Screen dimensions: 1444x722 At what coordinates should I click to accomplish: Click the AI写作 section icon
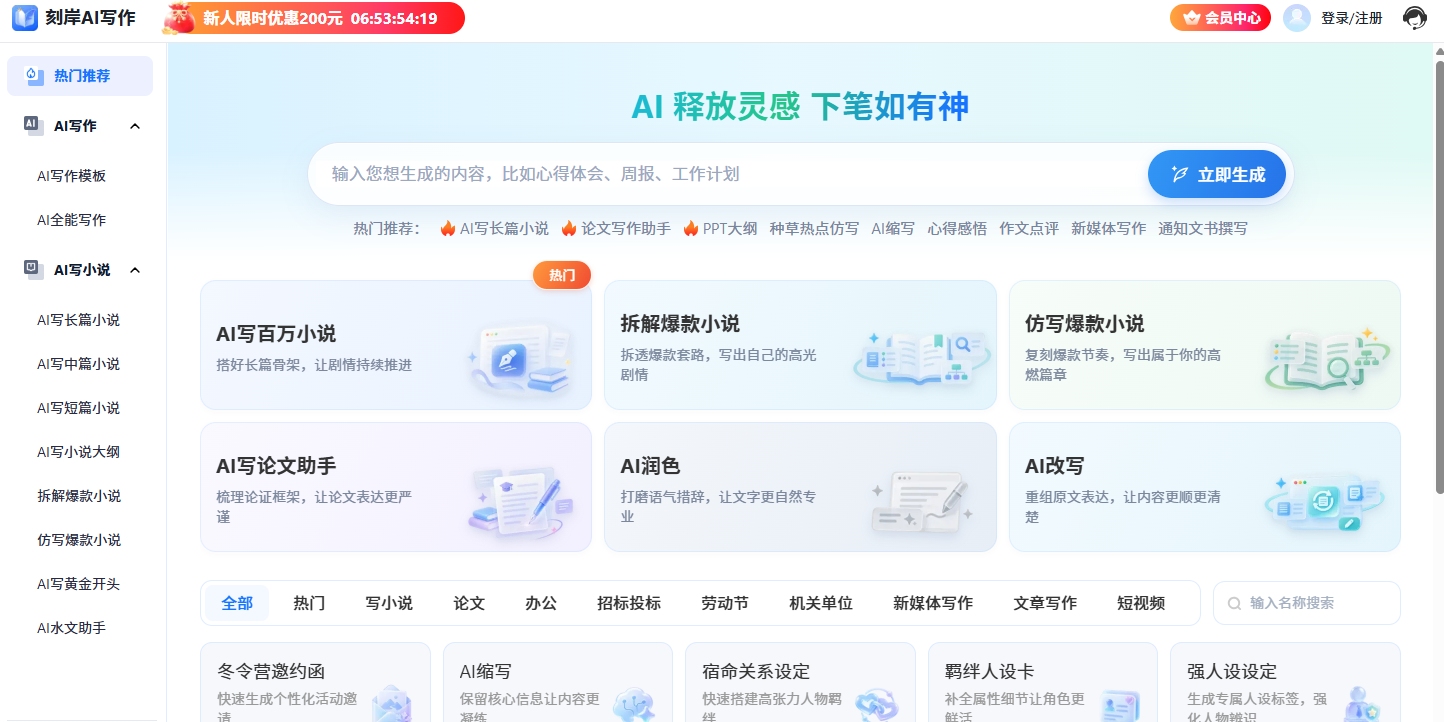33,125
